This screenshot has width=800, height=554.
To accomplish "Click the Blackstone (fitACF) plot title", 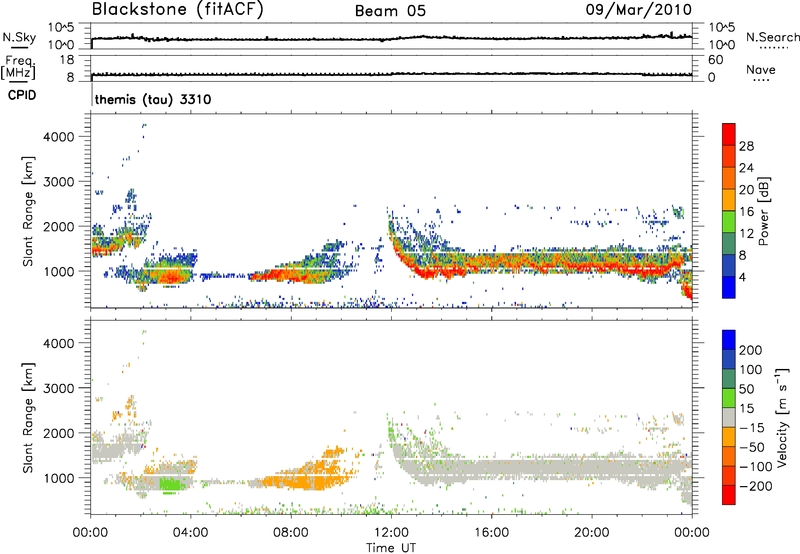I will click(x=177, y=9).
